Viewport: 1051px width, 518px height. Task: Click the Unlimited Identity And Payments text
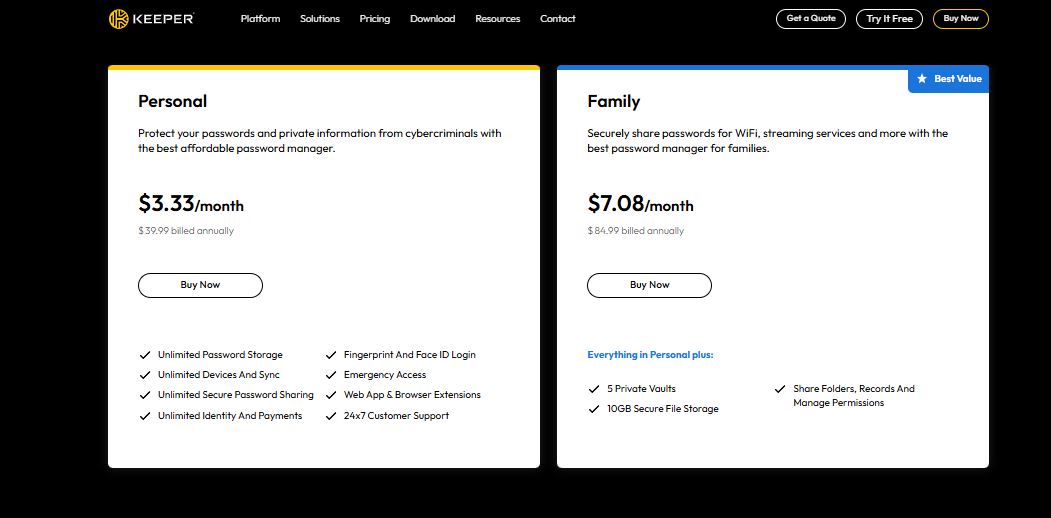230,415
